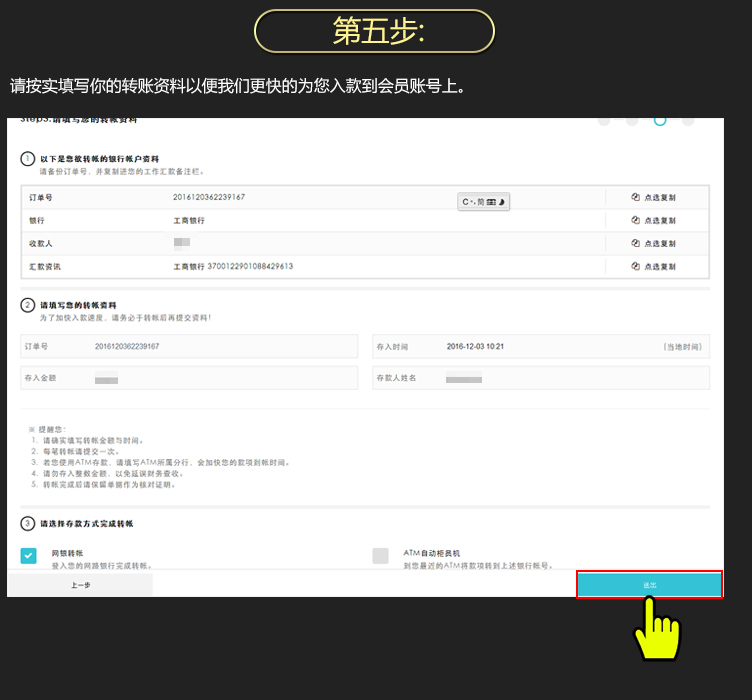Submit the form with 送出 button
Screen dimensions: 752x700
point(649,585)
